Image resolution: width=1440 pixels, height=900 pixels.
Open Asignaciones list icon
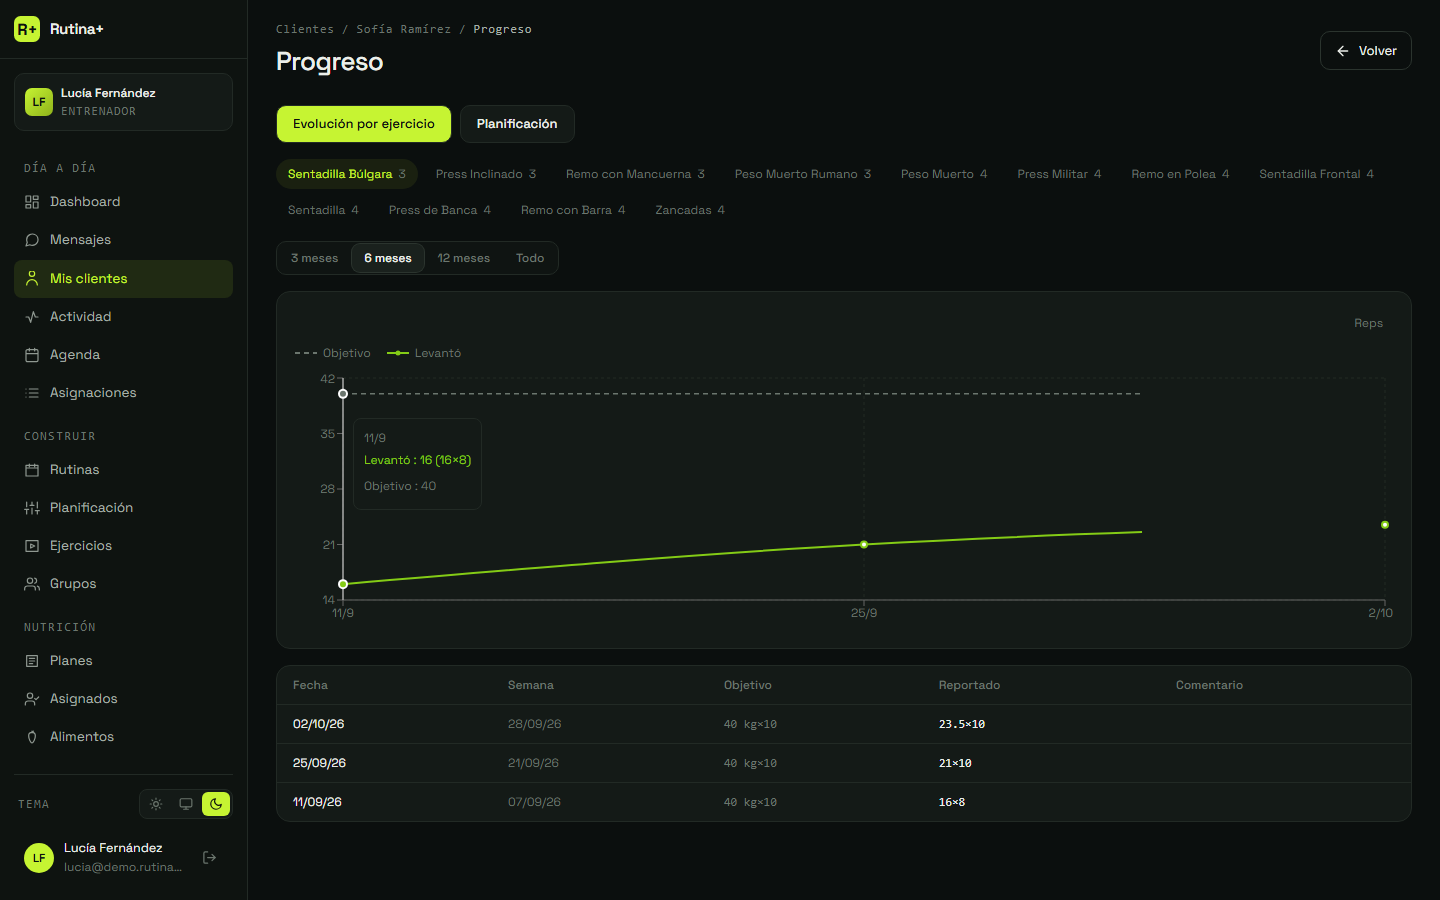pyautogui.click(x=32, y=393)
